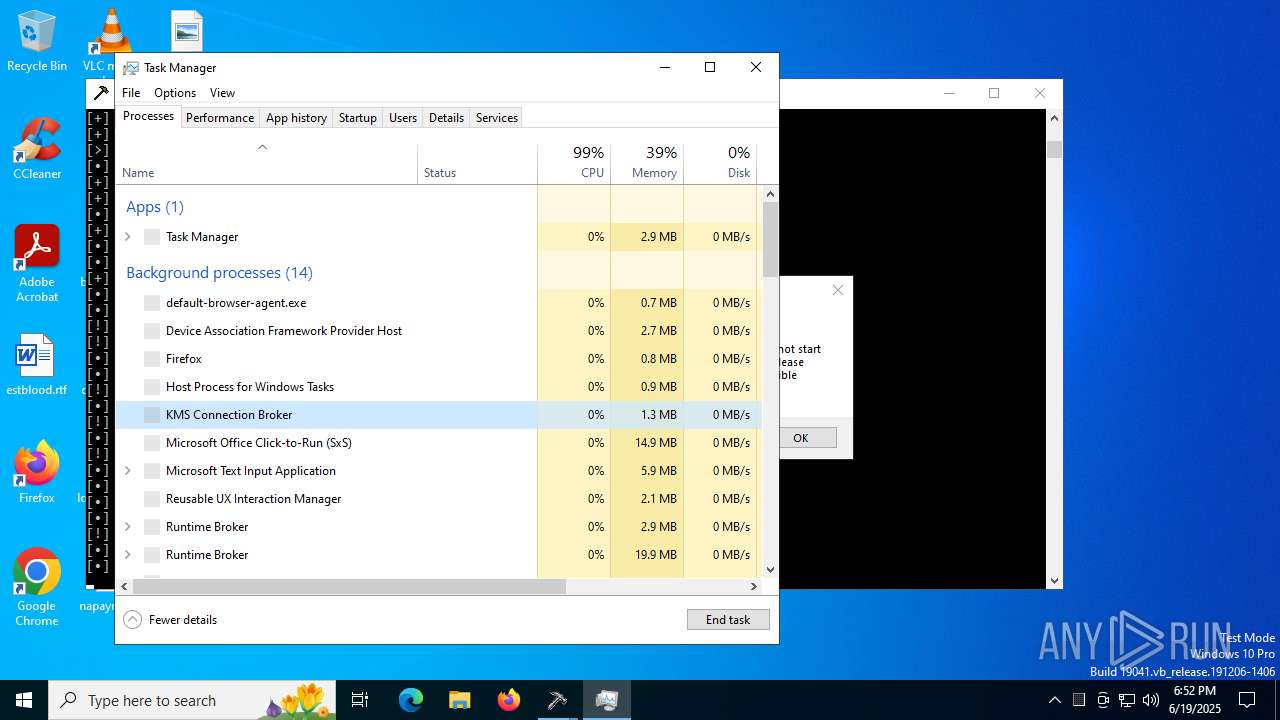This screenshot has width=1280, height=720.
Task: Collapse view with Fewer details
Action: pos(170,620)
